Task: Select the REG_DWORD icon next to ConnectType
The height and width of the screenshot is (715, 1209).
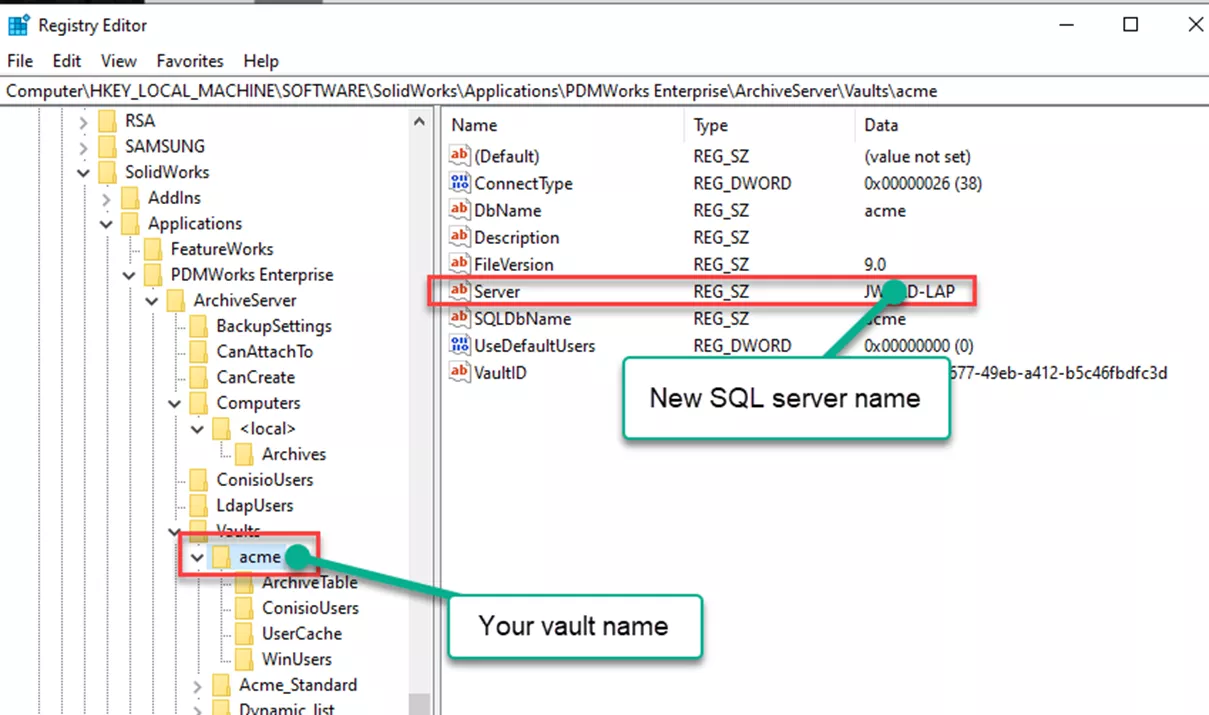Action: [459, 183]
